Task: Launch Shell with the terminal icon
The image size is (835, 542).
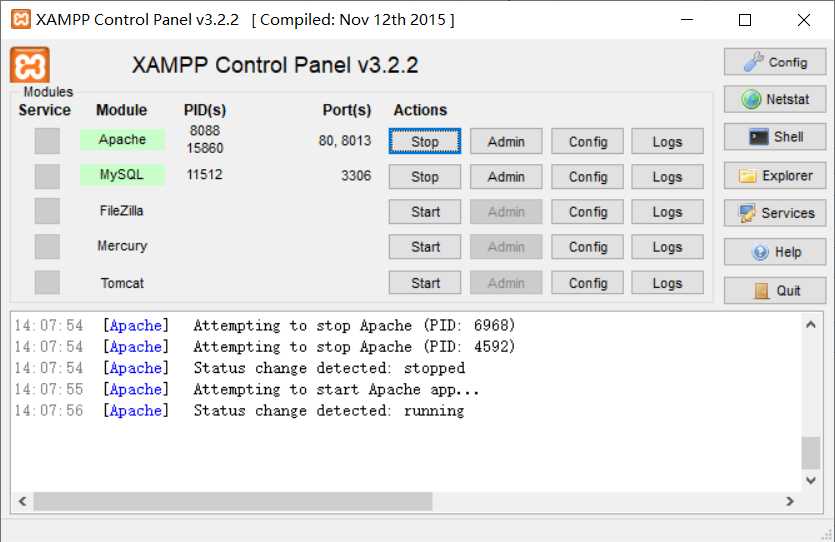Action: pos(775,137)
